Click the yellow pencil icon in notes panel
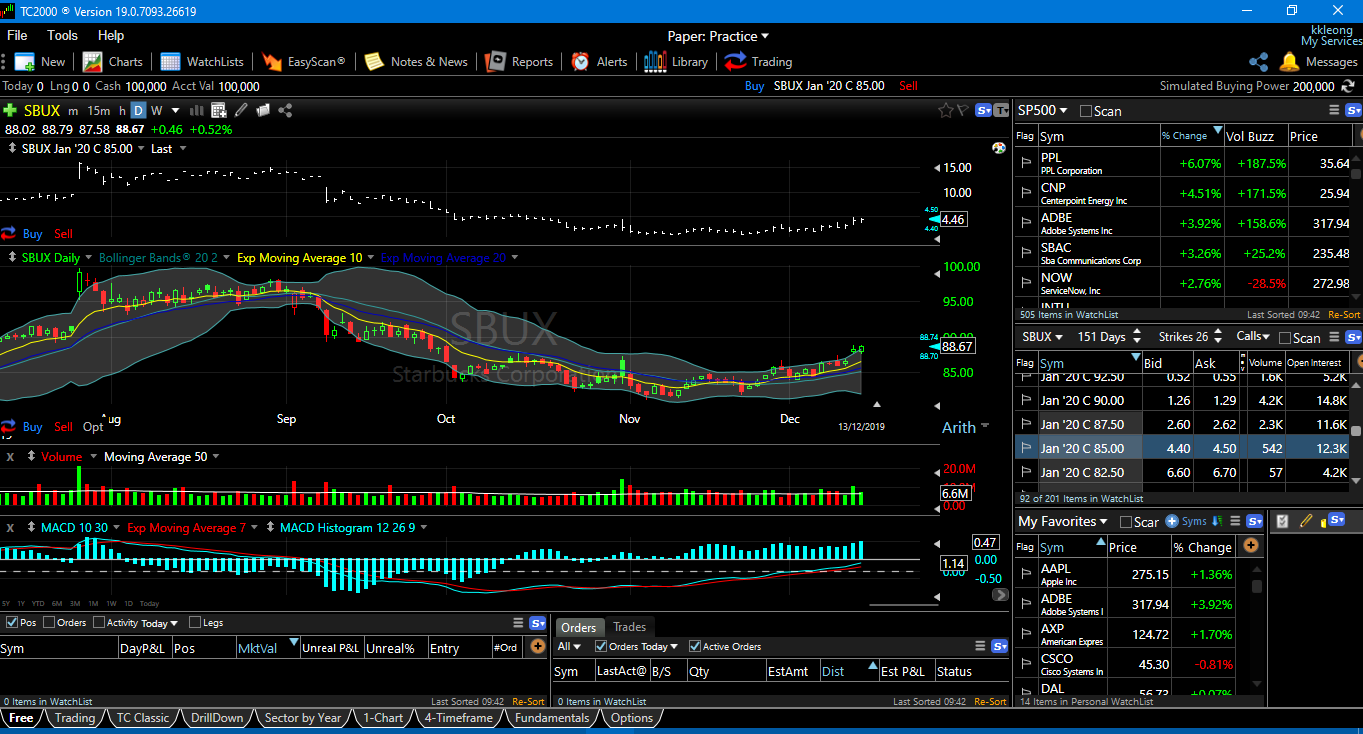Screen dimensions: 1363x734 coord(1306,521)
